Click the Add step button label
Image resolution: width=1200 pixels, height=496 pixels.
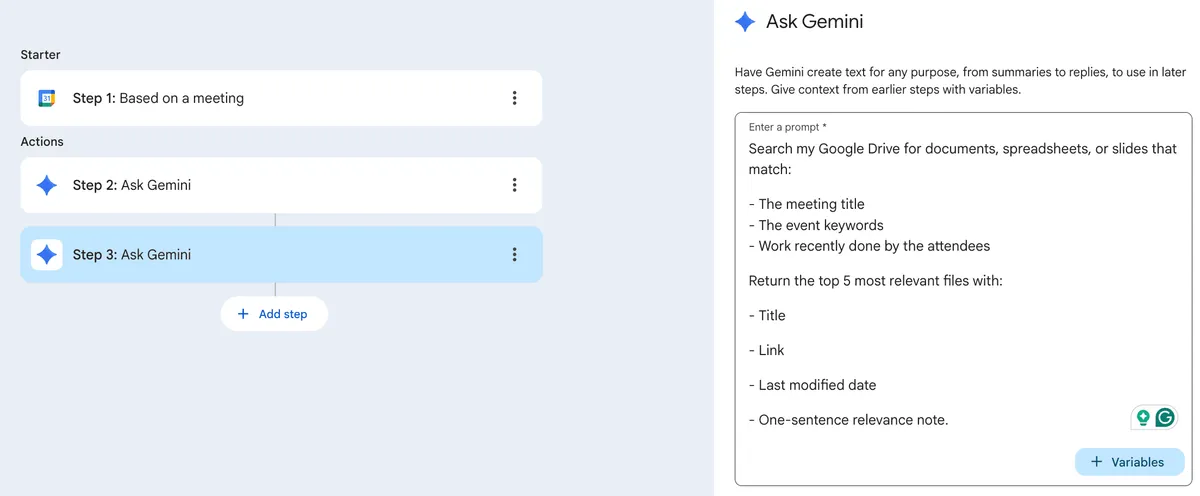point(283,314)
